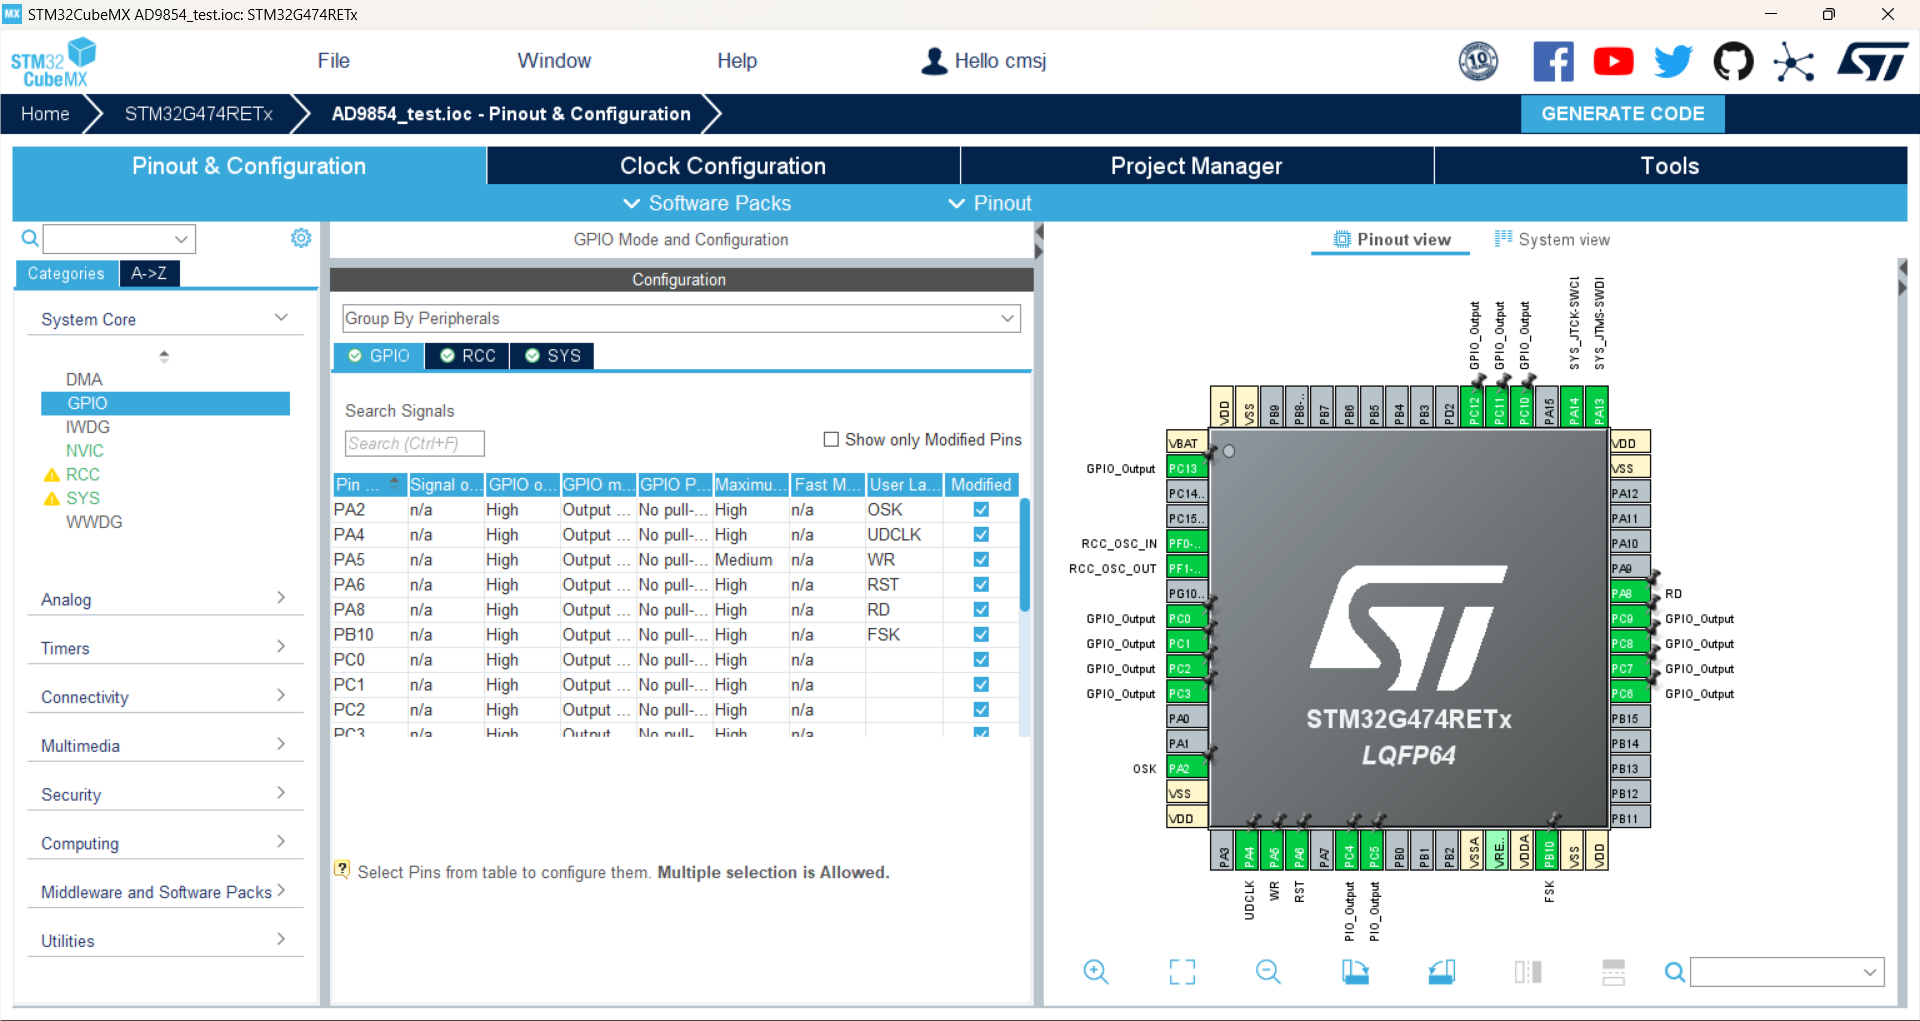1920x1021 pixels.
Task: Click the Search Signals input field
Action: [x=415, y=443]
